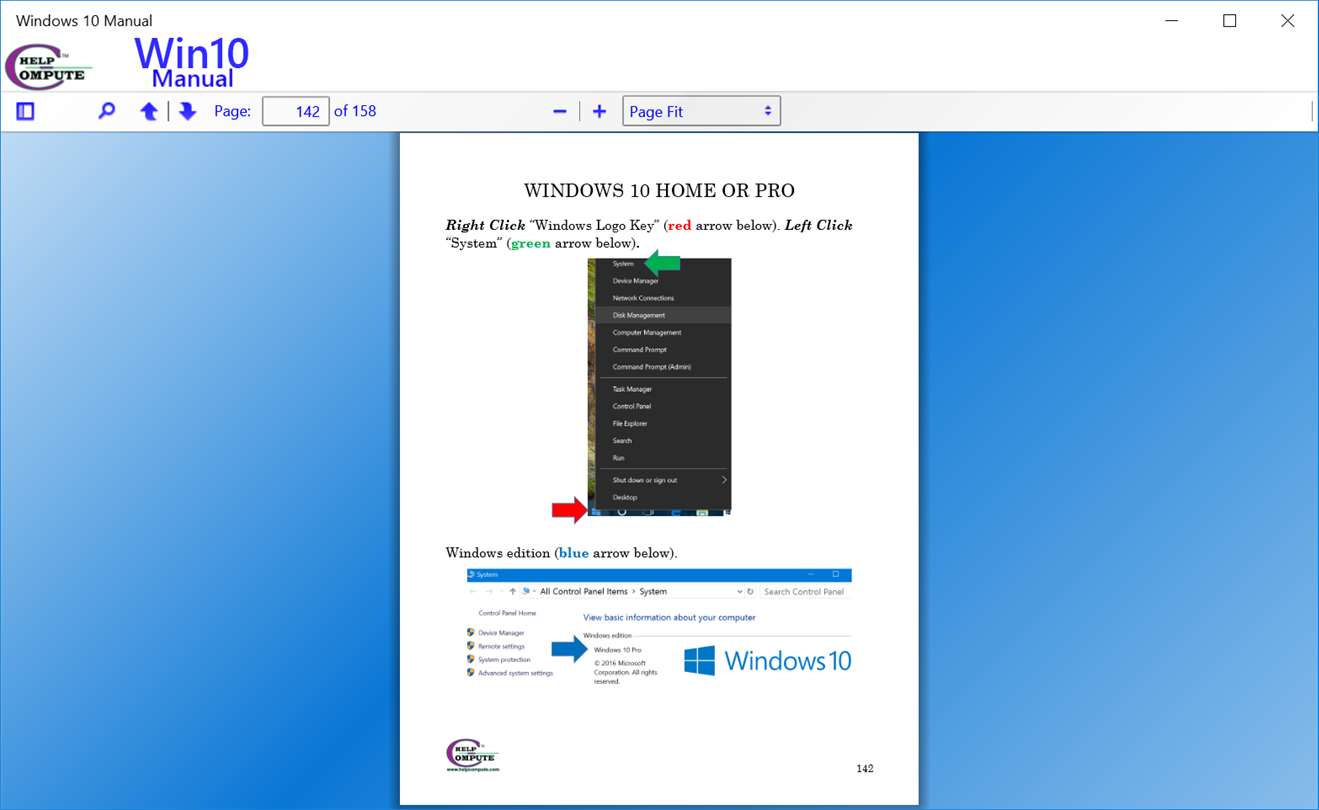
Task: Click the Windows 10 logo in document image
Action: click(x=768, y=660)
